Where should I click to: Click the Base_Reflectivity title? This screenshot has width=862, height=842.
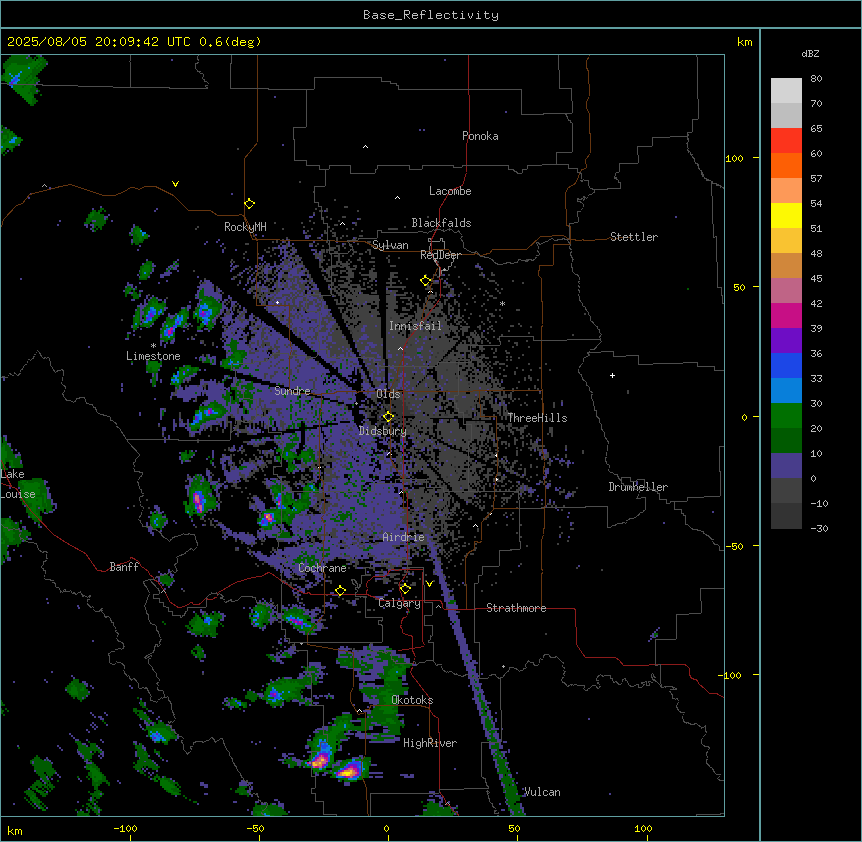[x=431, y=15]
